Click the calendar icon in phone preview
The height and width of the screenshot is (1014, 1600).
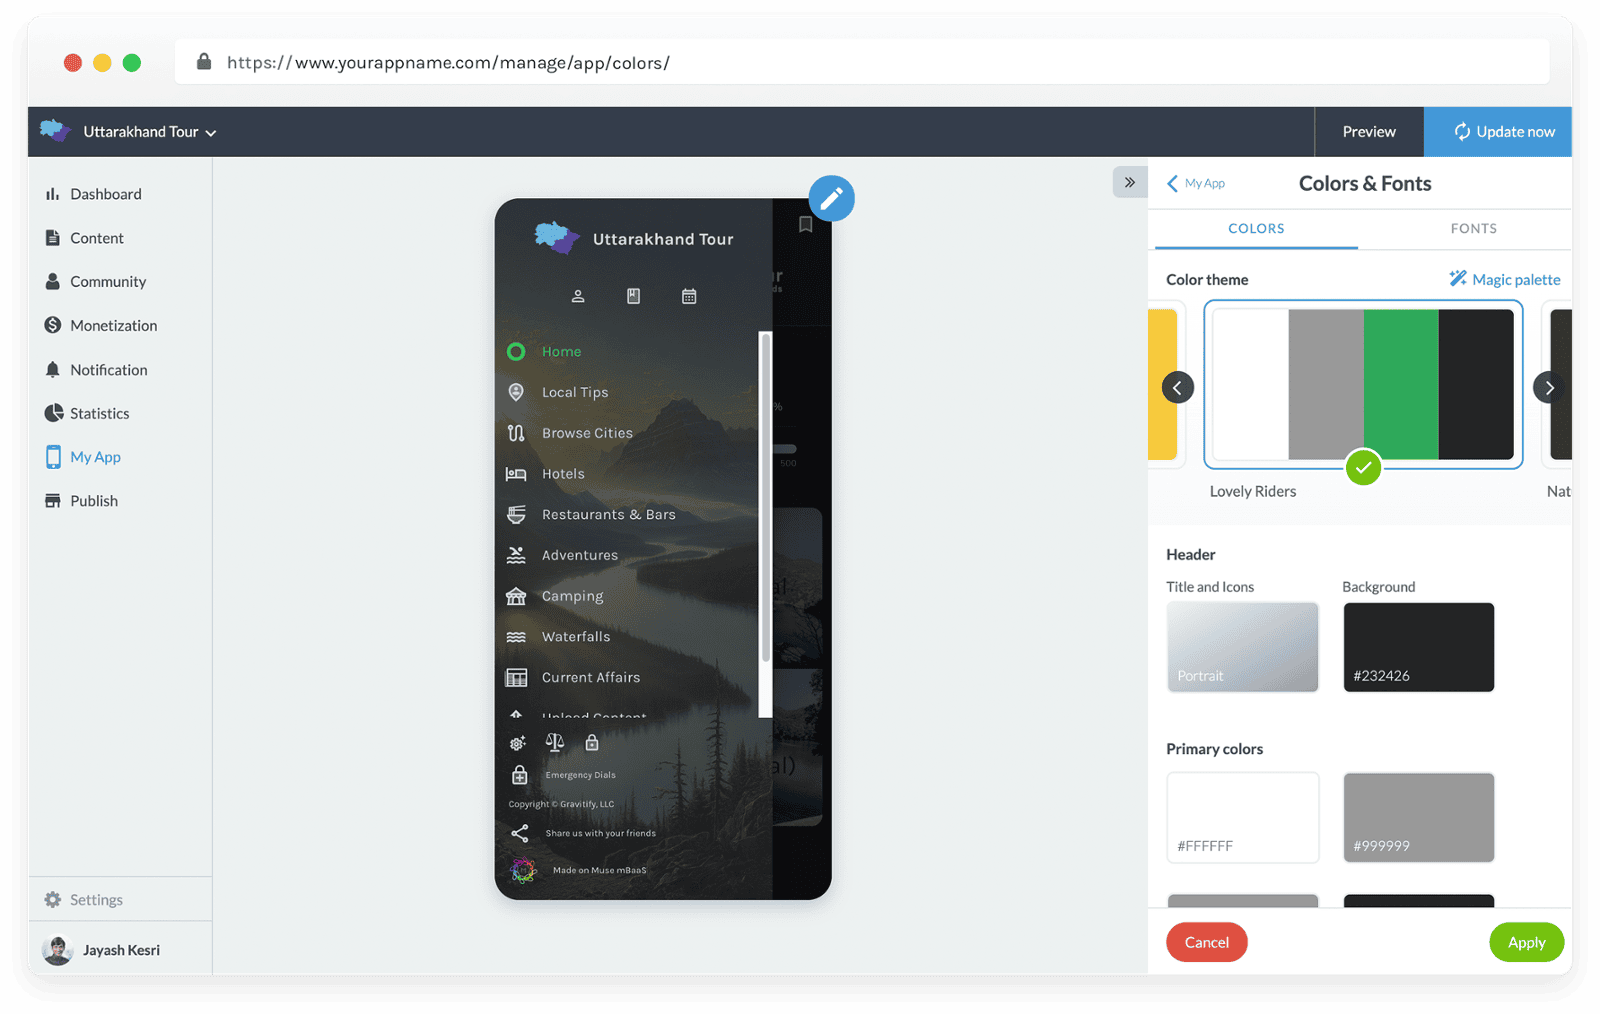(x=689, y=296)
